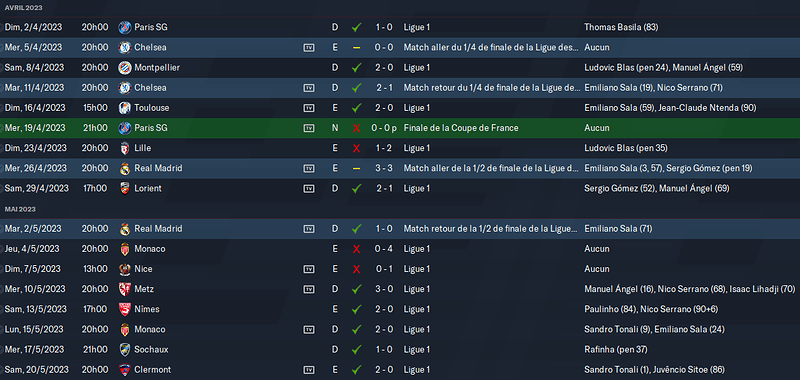The width and height of the screenshot is (800, 380).
Task: Click the Montpellier club badge icon
Action: pos(124,68)
